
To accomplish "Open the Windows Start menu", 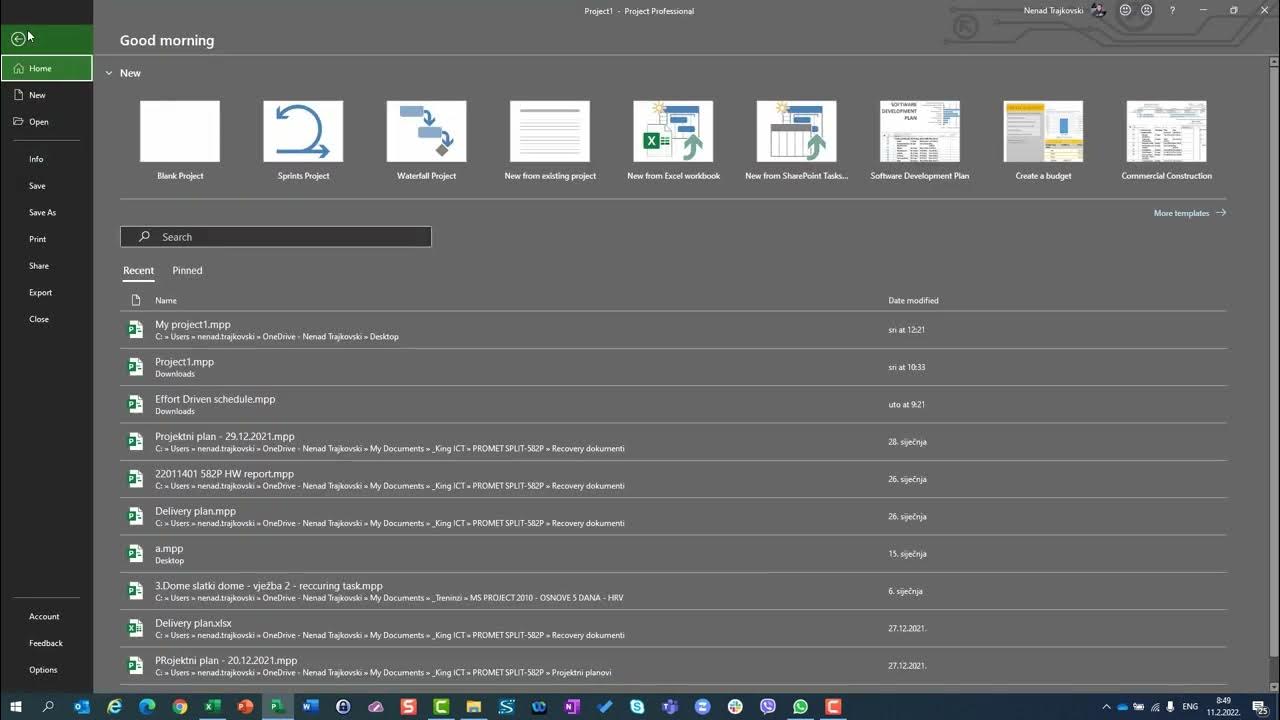I will coord(16,706).
